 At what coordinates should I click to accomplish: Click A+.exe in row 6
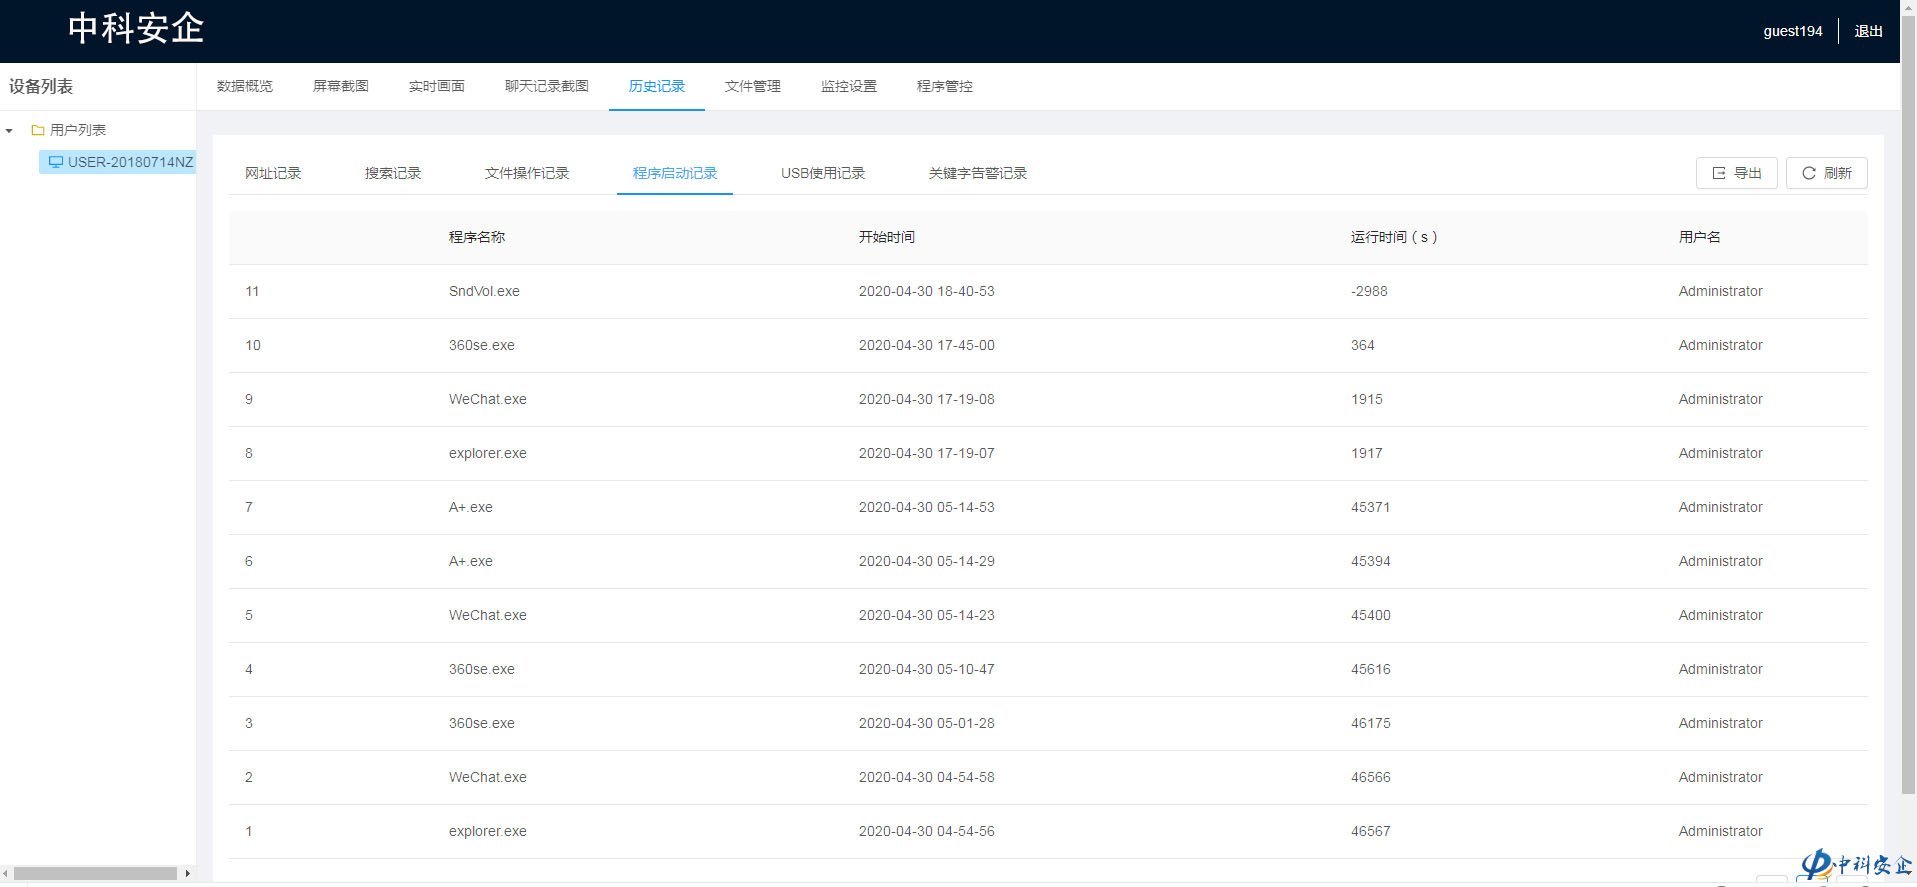pyautogui.click(x=471, y=561)
